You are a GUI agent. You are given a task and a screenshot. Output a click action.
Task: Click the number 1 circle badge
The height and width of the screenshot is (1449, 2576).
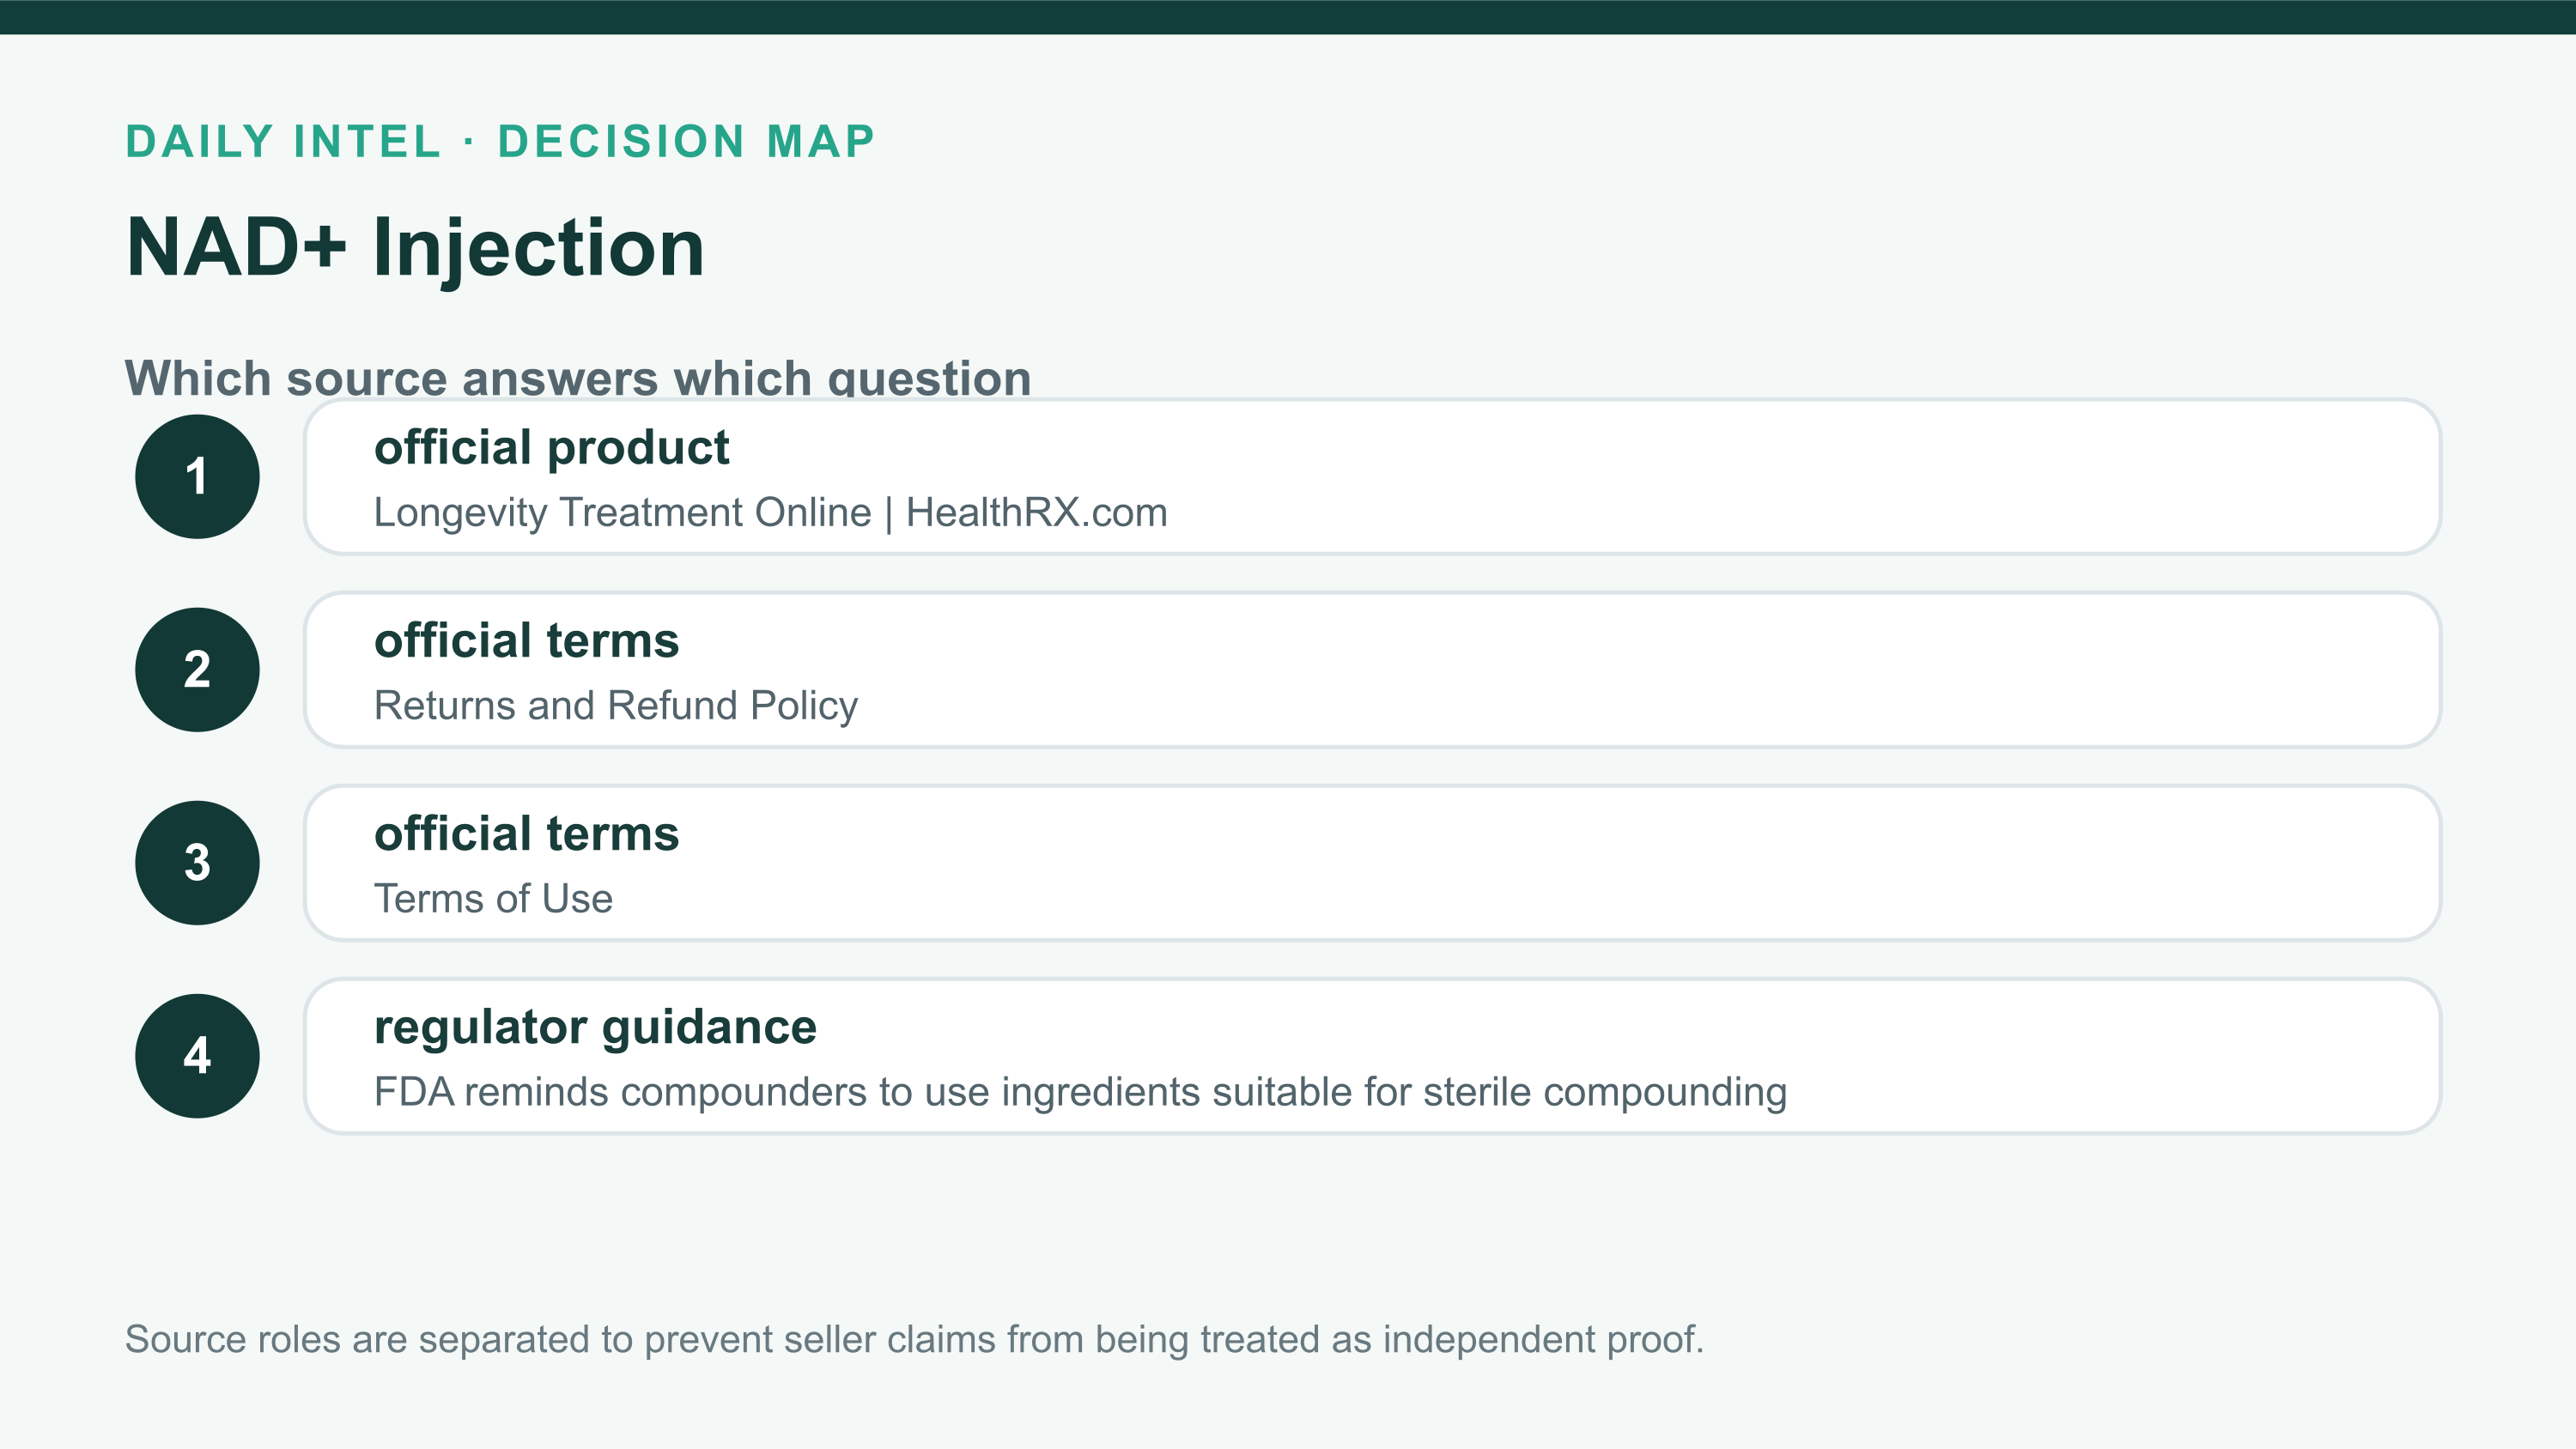click(197, 477)
